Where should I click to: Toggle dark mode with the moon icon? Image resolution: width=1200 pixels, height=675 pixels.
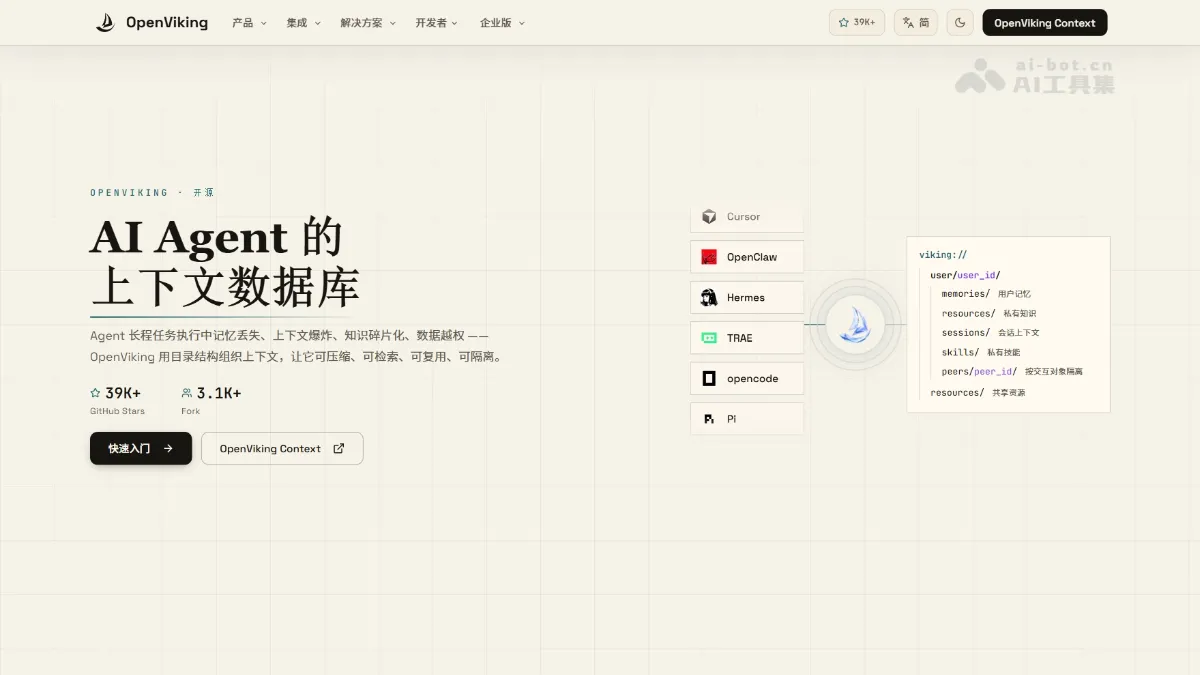[960, 22]
